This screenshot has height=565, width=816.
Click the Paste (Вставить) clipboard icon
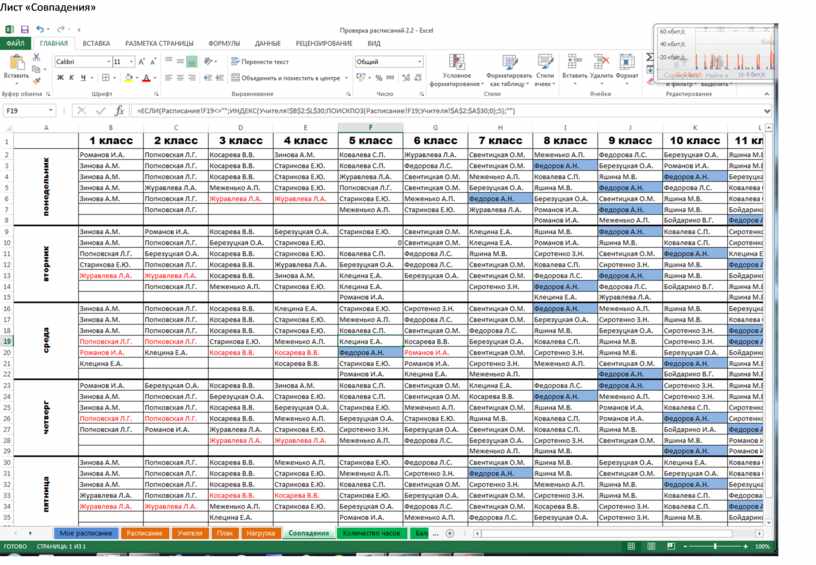coord(15,62)
